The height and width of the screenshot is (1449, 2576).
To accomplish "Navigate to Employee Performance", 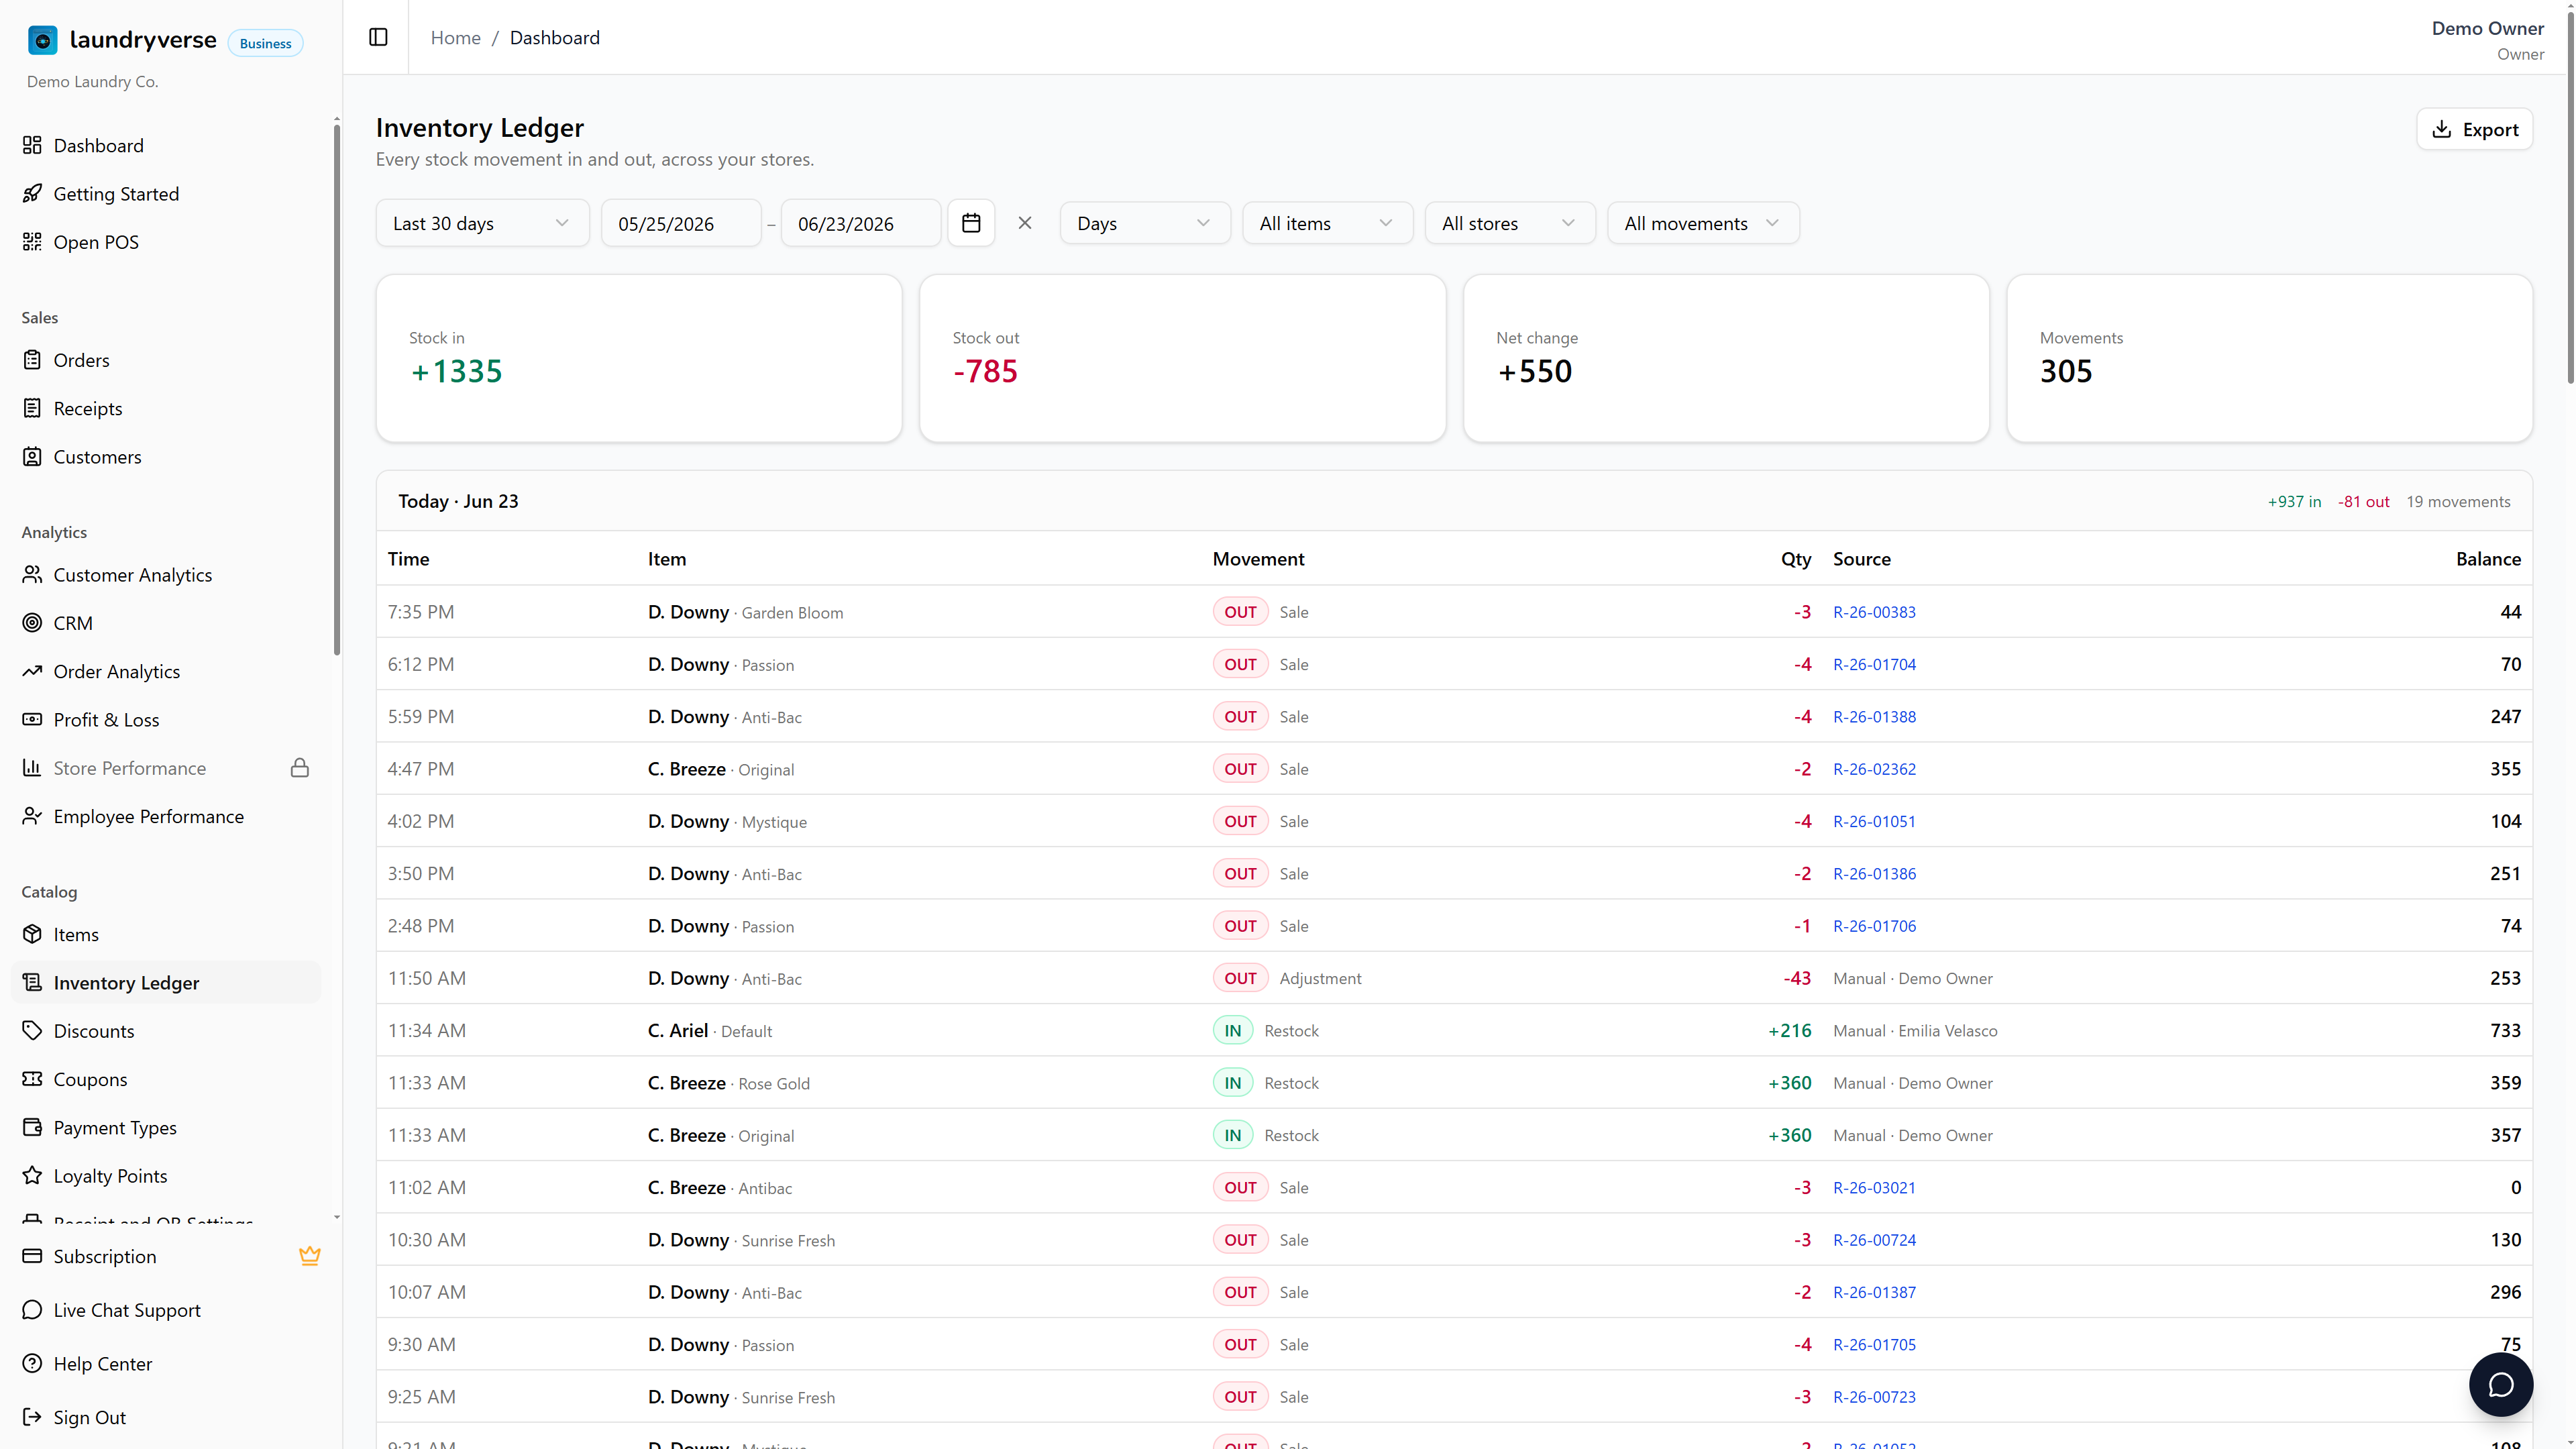I will pos(166,816).
